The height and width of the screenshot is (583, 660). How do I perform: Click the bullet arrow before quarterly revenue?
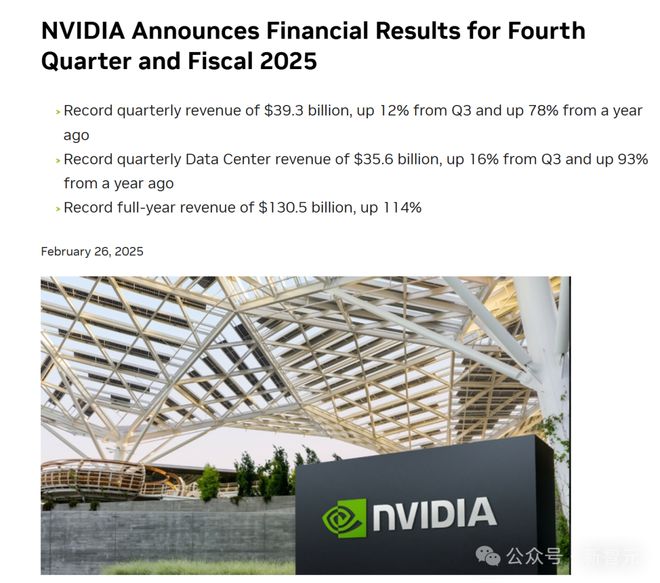click(57, 112)
